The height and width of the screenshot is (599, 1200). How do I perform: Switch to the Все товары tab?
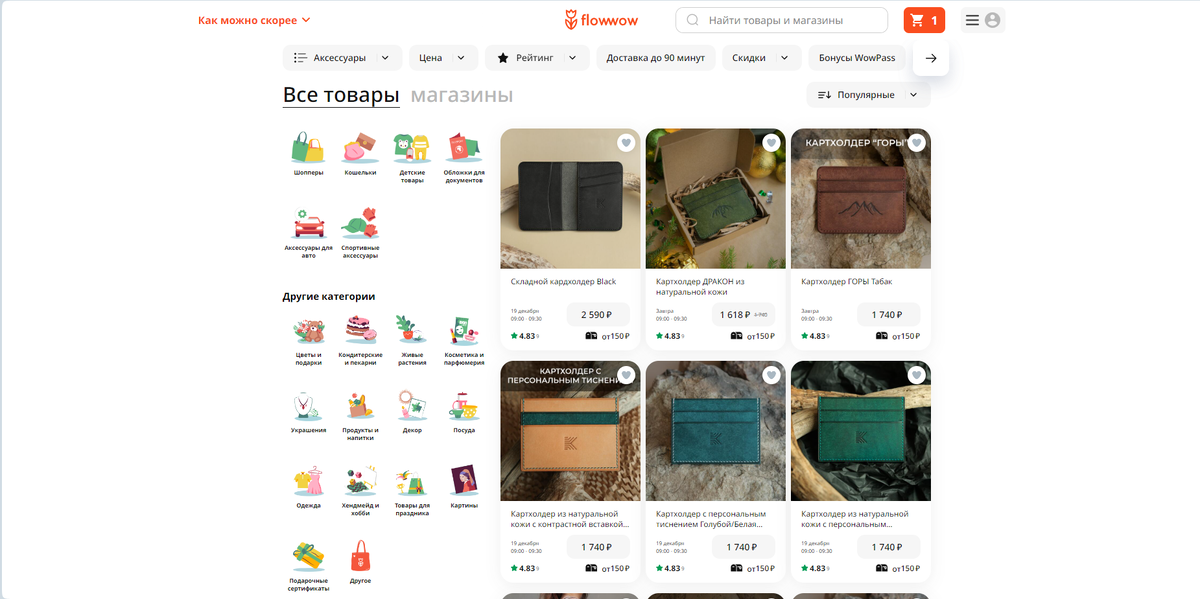point(341,96)
